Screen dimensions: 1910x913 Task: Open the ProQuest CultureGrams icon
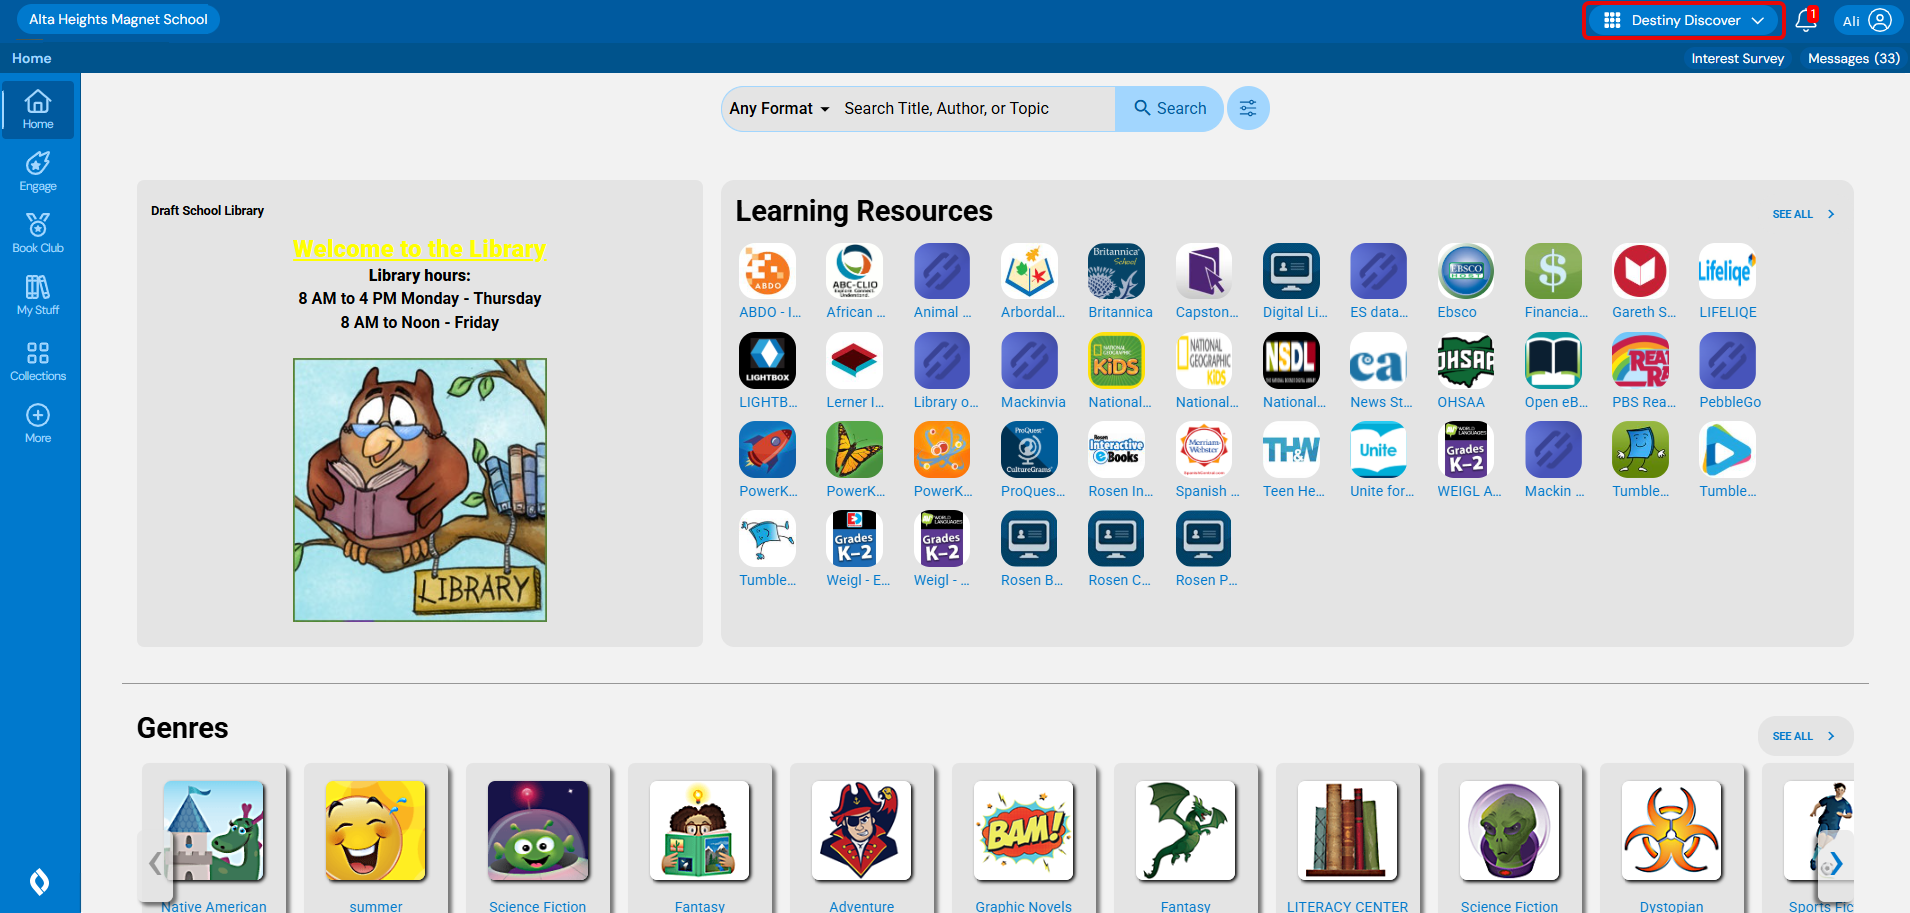(x=1029, y=450)
